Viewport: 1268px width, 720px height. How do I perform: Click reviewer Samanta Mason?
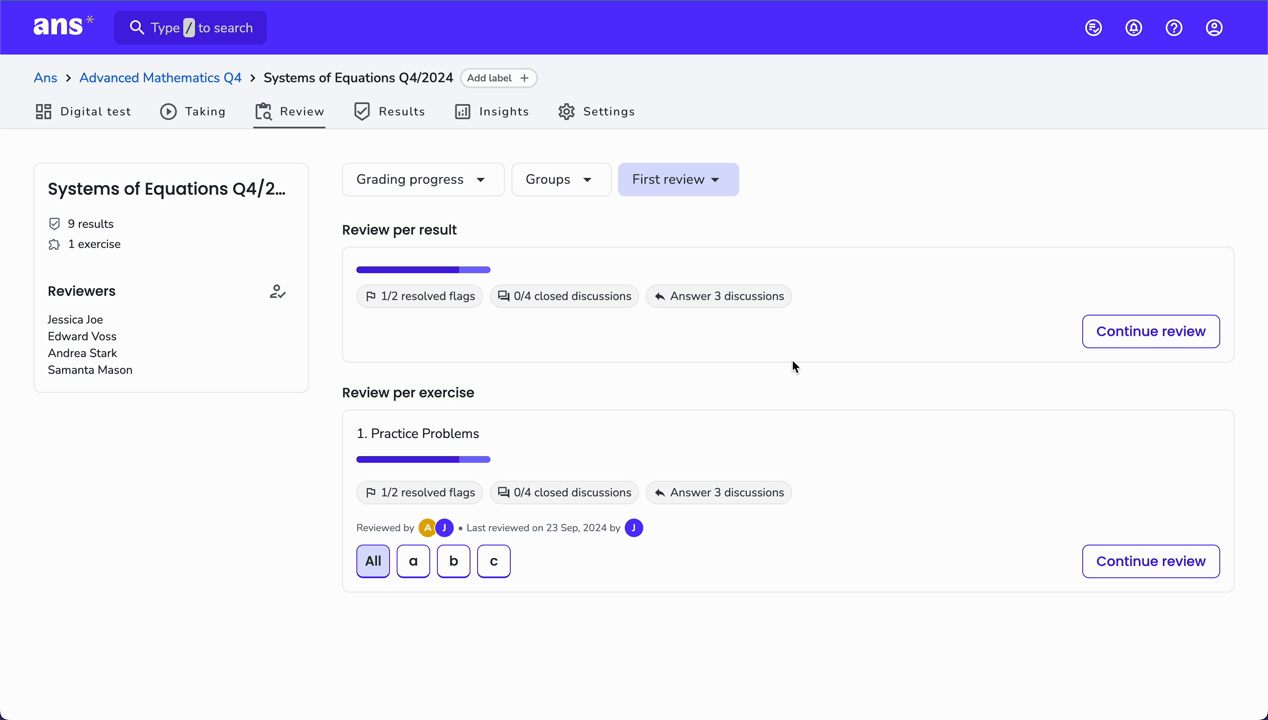coord(90,370)
